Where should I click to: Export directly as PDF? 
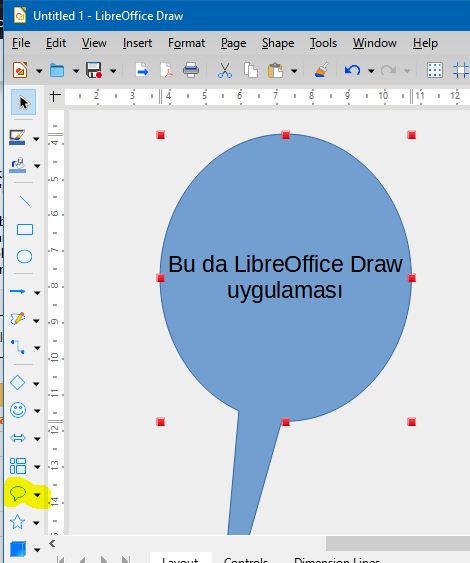pyautogui.click(x=166, y=70)
